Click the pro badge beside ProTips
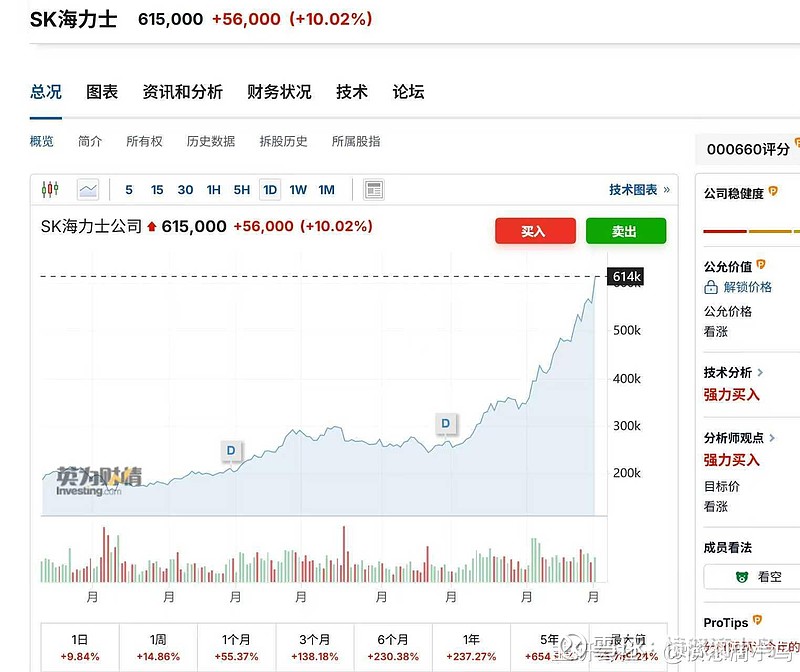Screen dimensions: 800x672 tap(757, 623)
